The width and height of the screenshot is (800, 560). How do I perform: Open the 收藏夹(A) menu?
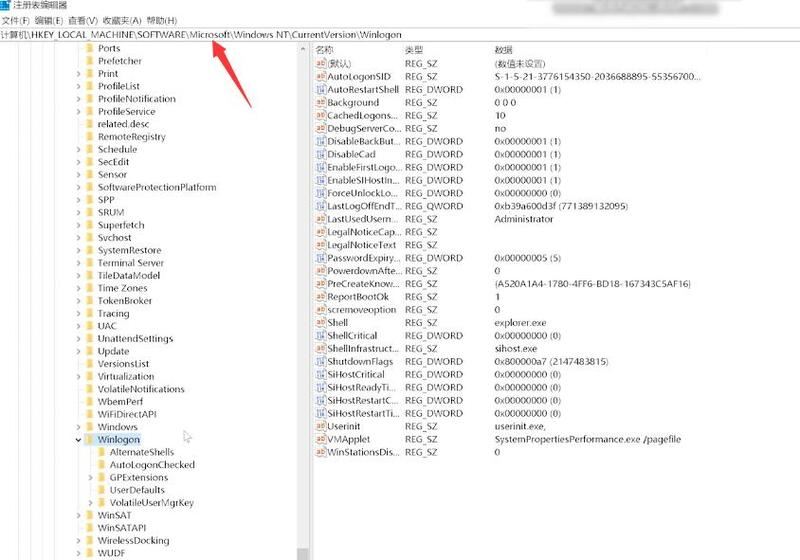pos(118,20)
